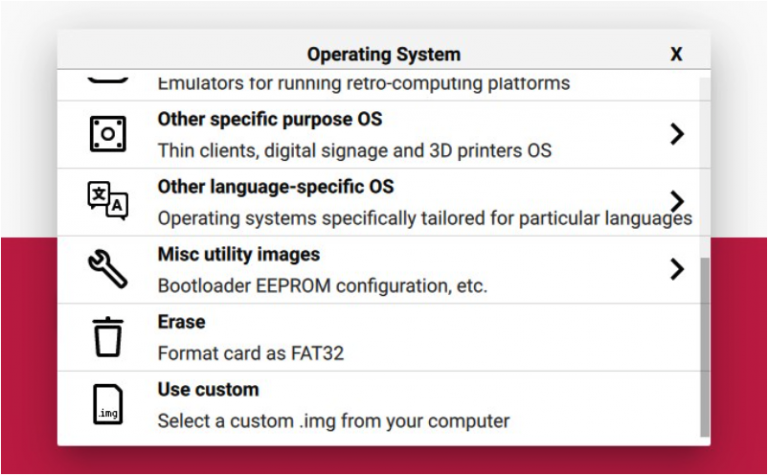Viewport: 768px width, 476px height.
Task: Expand Other specific purpose OS chevron
Action: [x=677, y=134]
